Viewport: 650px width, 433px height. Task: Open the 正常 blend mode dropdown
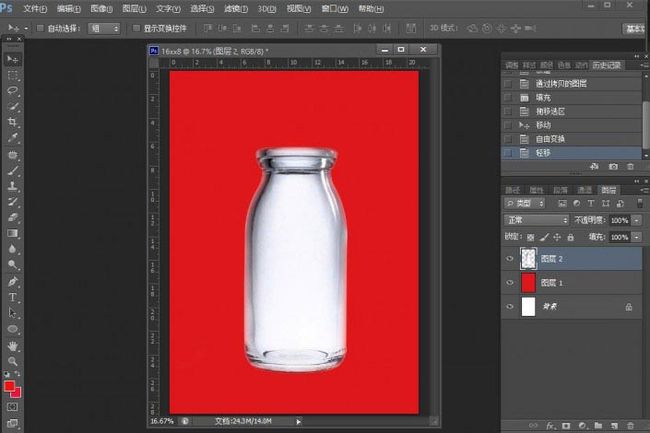tap(536, 220)
